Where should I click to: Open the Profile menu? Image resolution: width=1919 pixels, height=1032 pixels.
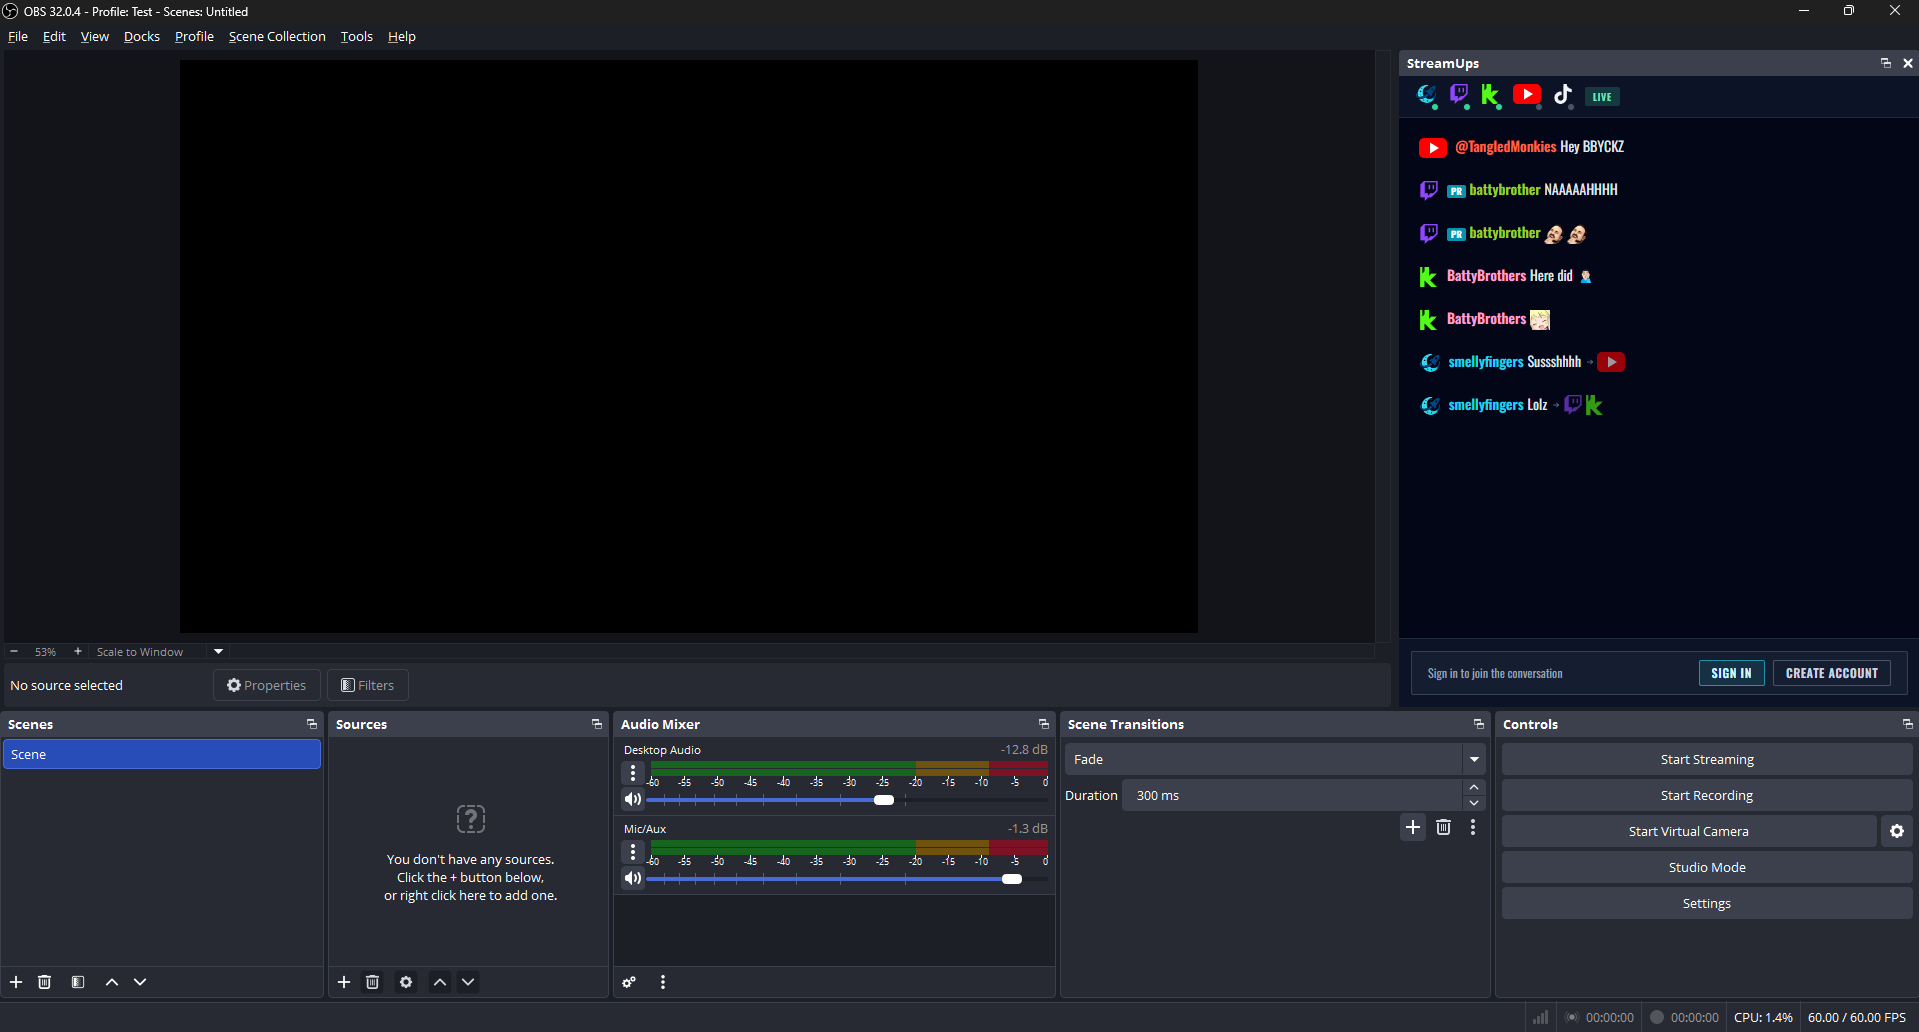(x=194, y=36)
